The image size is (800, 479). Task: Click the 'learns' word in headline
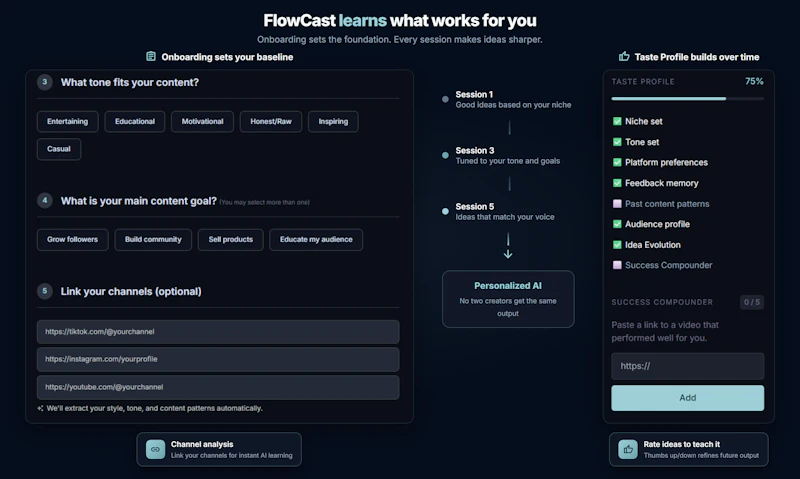363,20
